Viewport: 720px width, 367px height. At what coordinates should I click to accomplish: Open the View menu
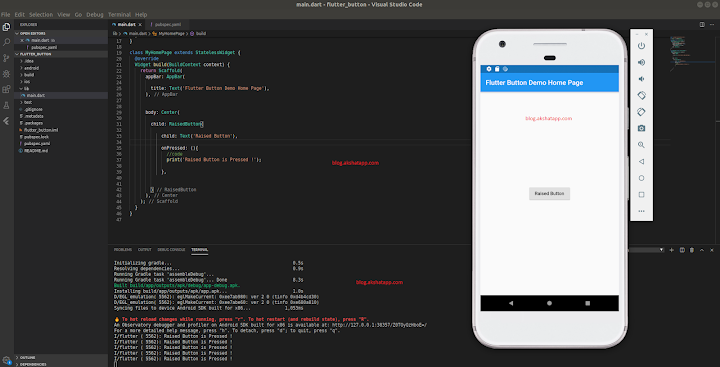click(x=64, y=15)
